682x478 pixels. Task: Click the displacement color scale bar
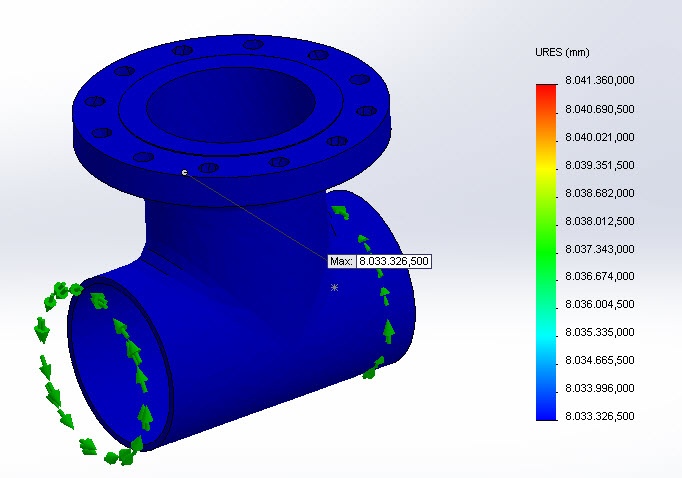pyautogui.click(x=546, y=252)
